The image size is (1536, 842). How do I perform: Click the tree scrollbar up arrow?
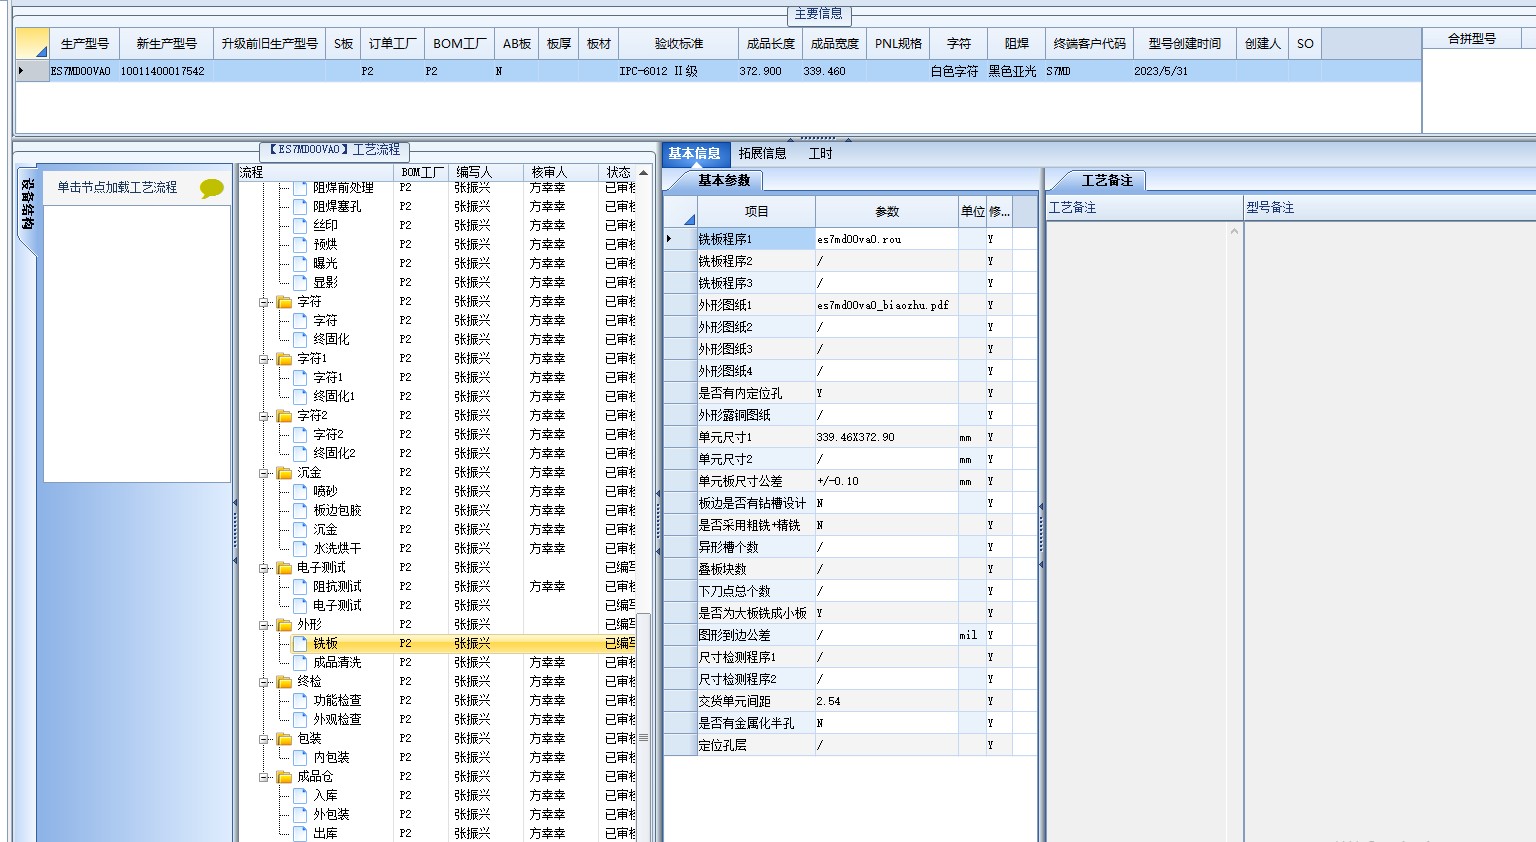[643, 173]
